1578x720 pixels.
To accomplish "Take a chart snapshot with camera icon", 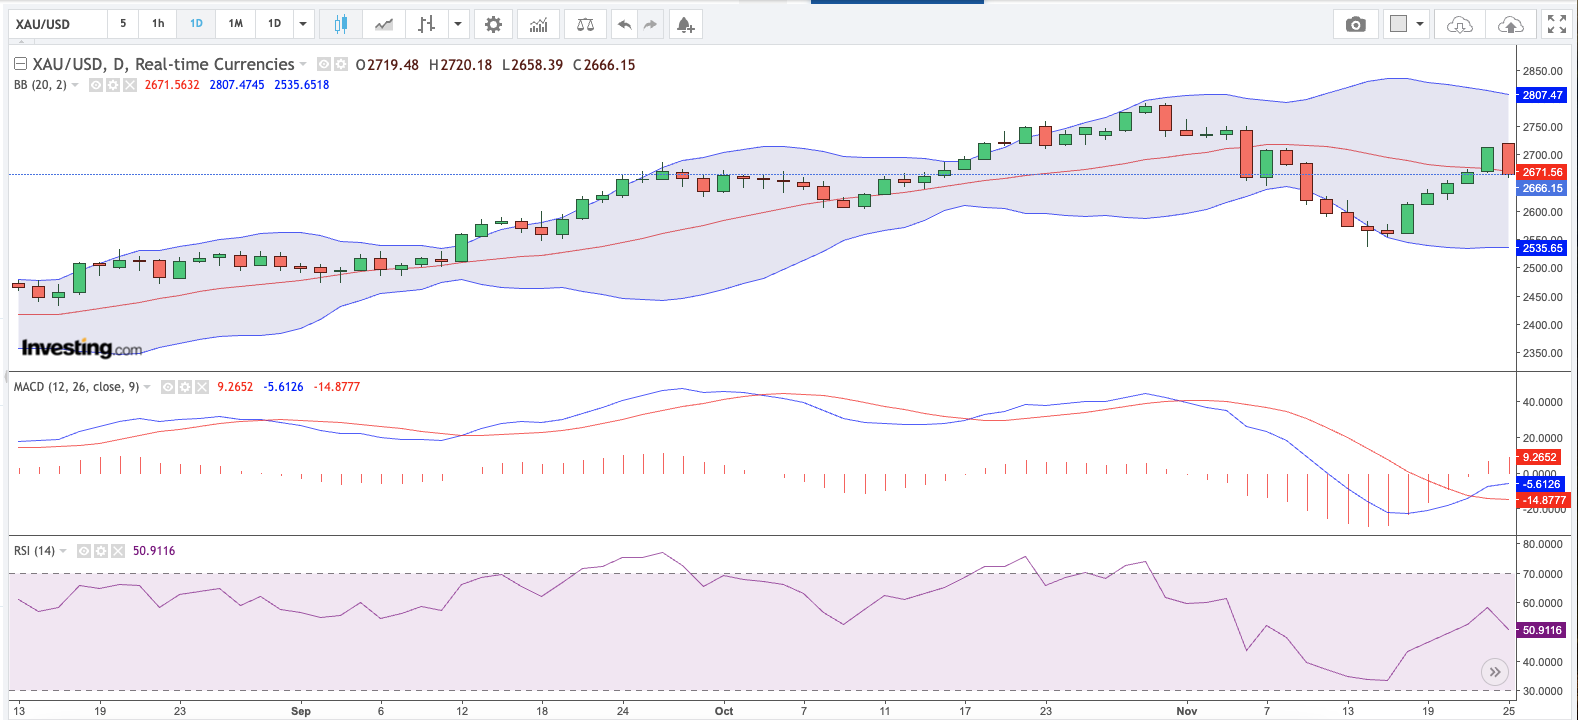I will click(x=1355, y=24).
